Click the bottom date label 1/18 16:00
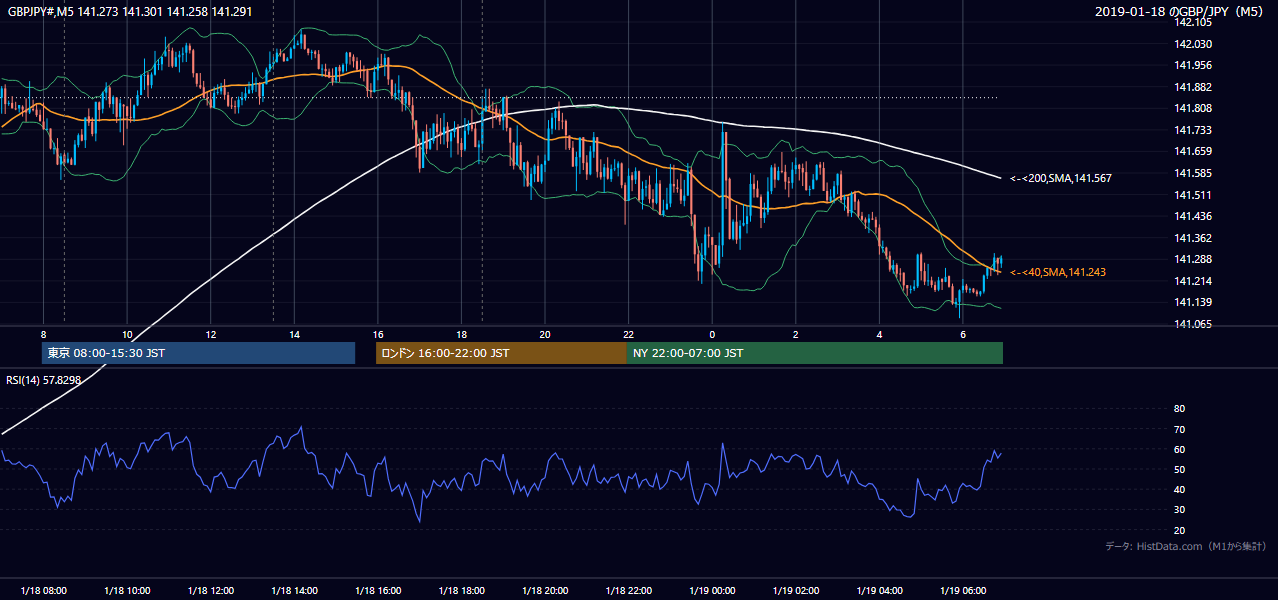This screenshot has height=600, width=1278. pos(378,590)
